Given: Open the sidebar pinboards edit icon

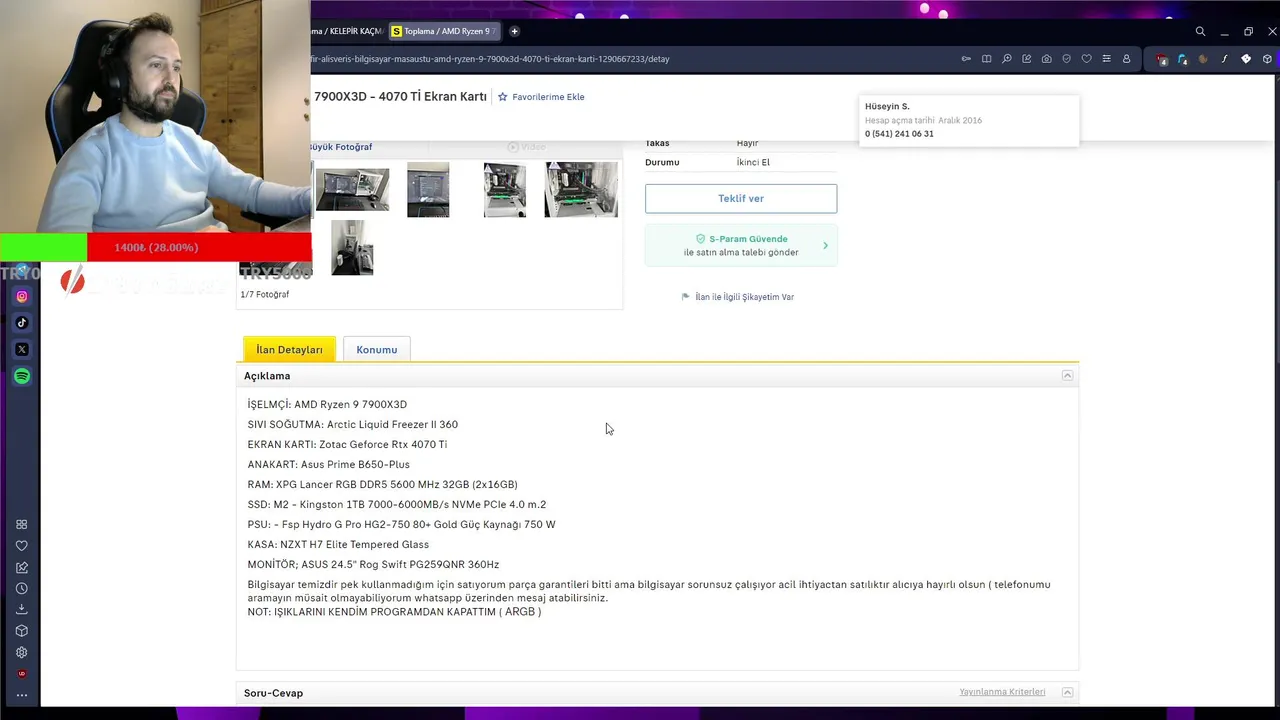Looking at the screenshot, I should [22, 567].
